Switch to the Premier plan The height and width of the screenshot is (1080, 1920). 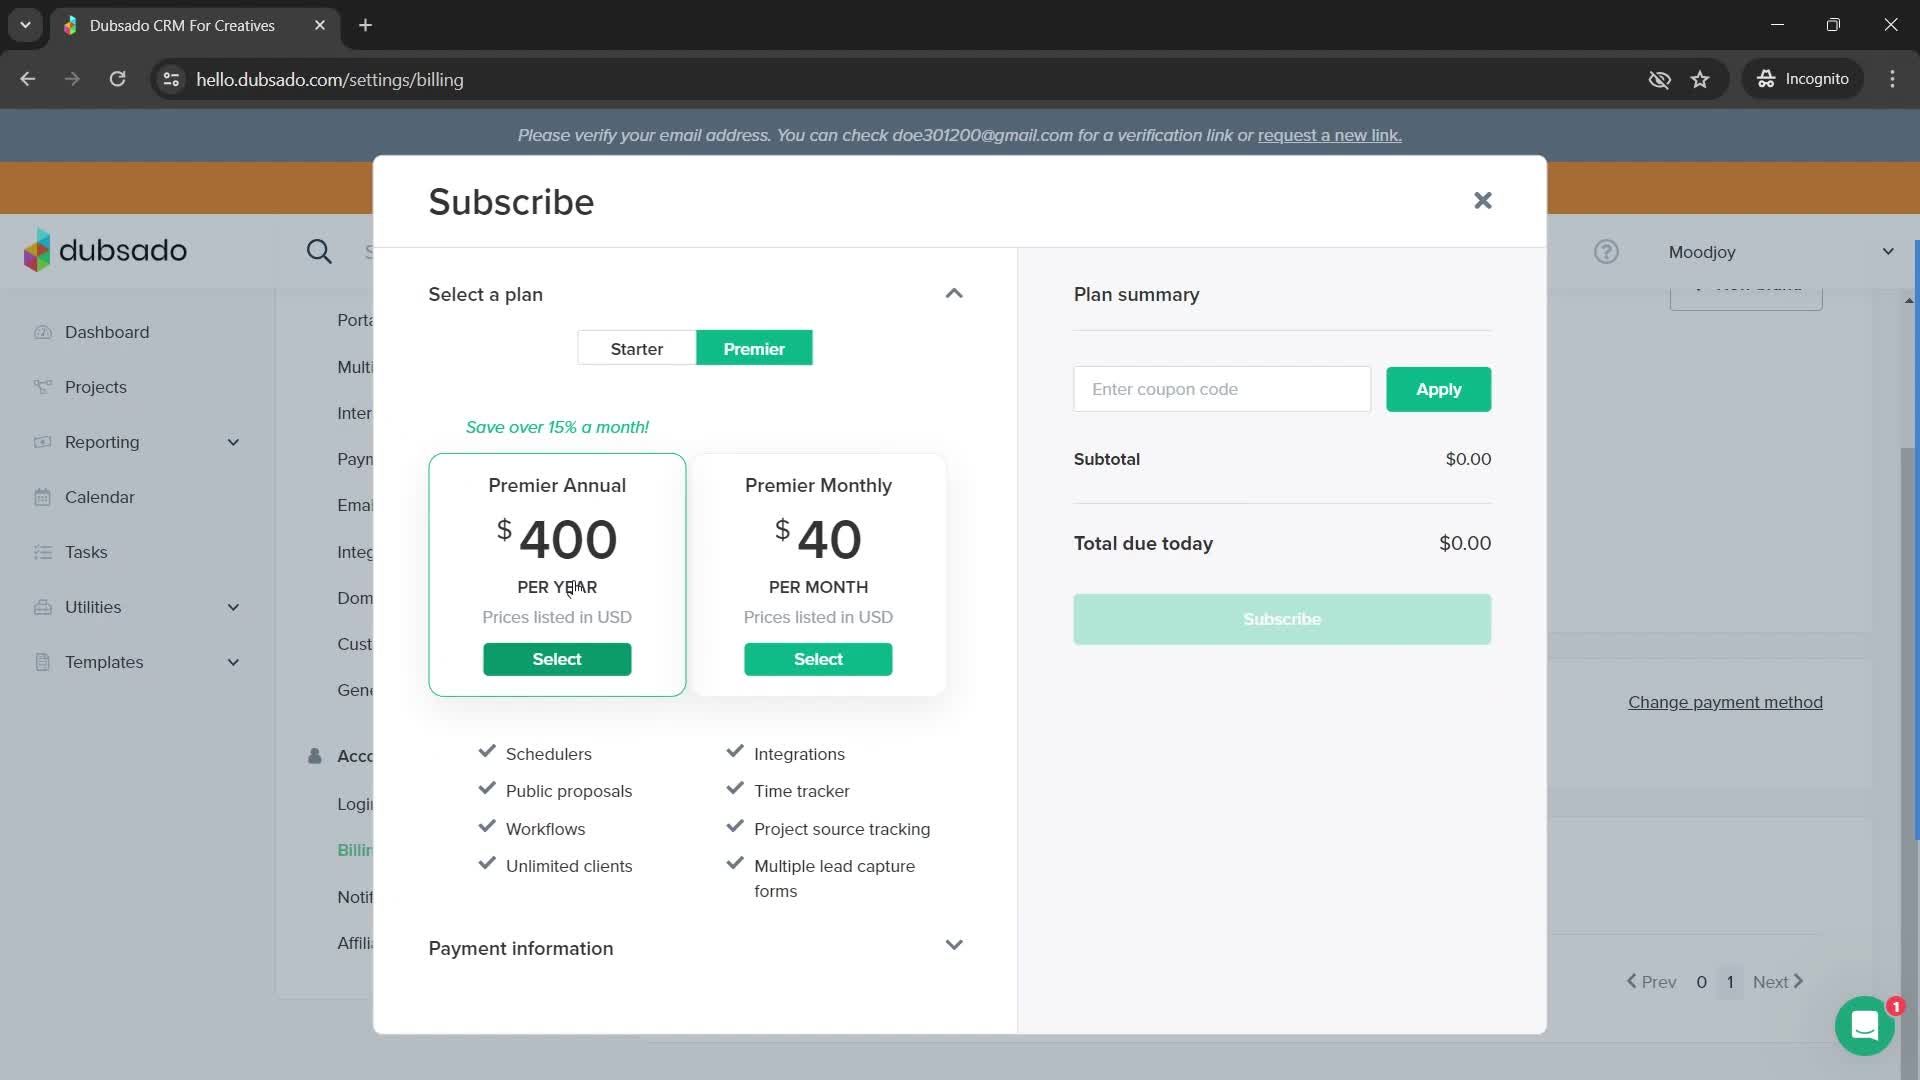pyautogui.click(x=754, y=348)
